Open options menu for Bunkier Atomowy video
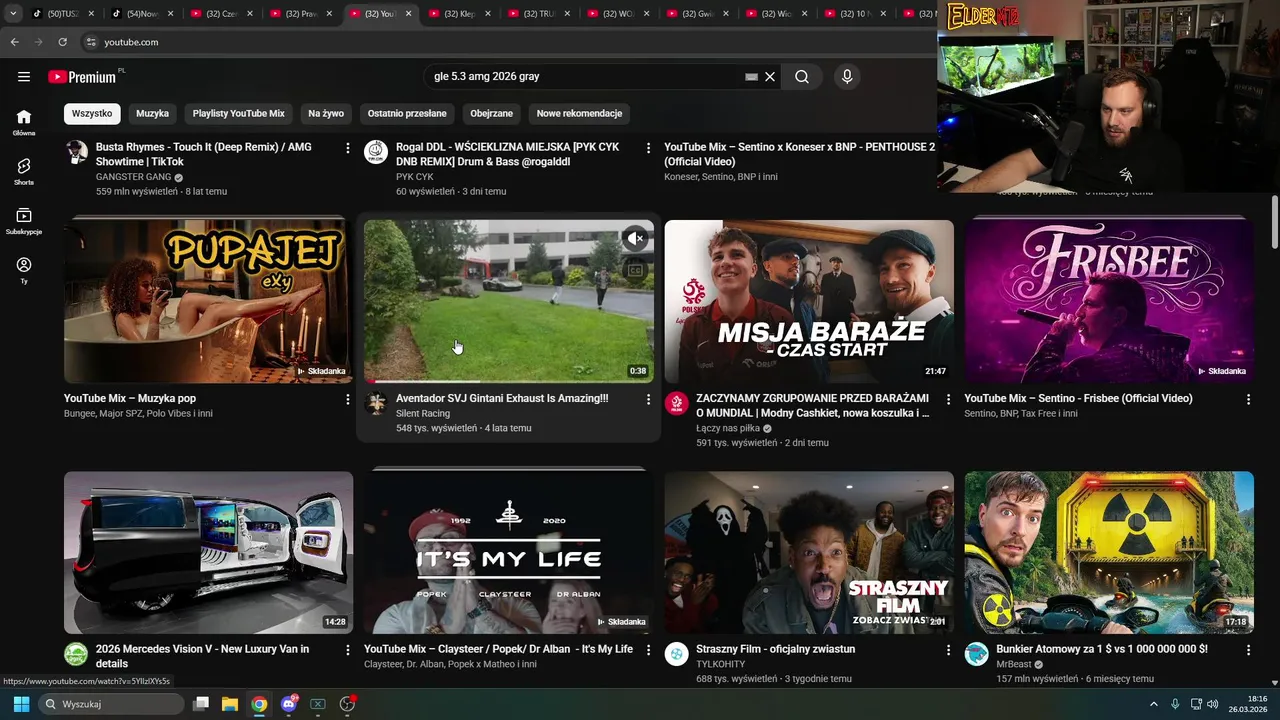Viewport: 1280px width, 720px height. pyautogui.click(x=1248, y=650)
